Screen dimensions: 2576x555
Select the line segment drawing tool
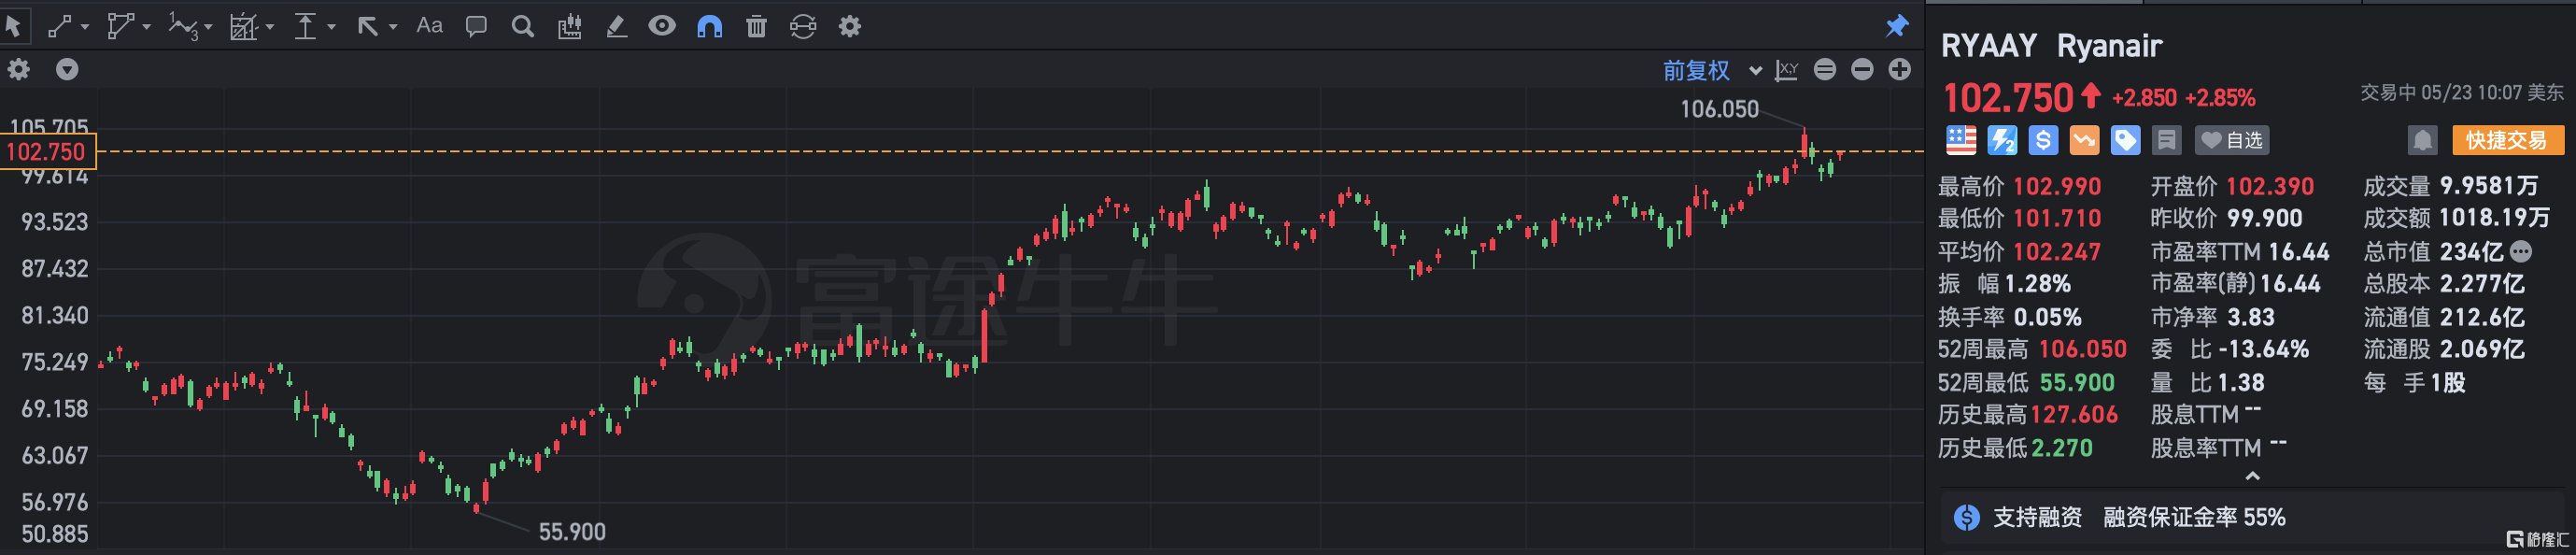(60, 26)
